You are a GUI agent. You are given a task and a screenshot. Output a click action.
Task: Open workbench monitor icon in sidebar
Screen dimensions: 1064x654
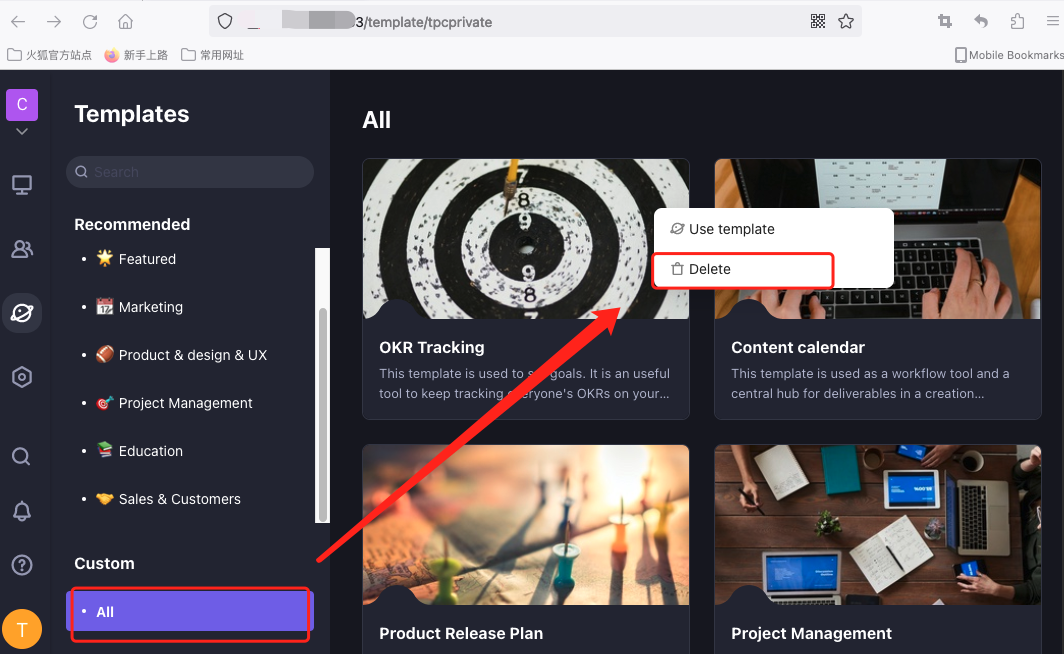[x=22, y=185]
